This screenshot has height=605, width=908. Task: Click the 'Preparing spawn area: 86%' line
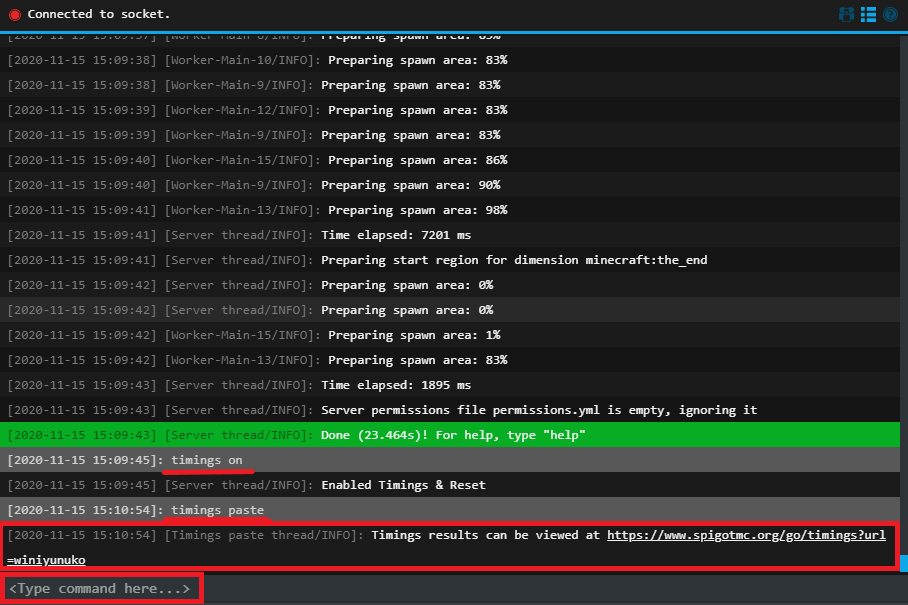(x=400, y=160)
